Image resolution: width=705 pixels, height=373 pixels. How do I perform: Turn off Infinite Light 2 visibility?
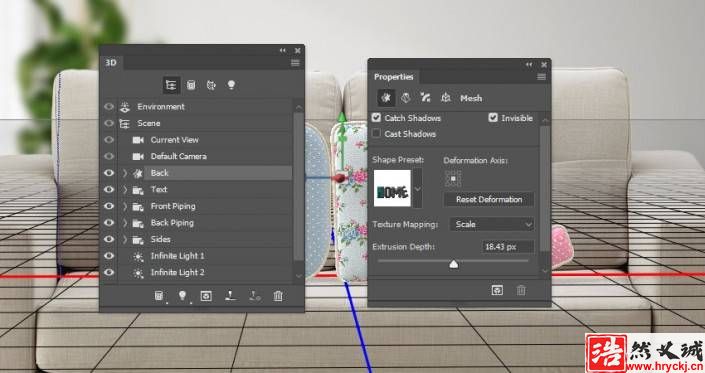109,272
